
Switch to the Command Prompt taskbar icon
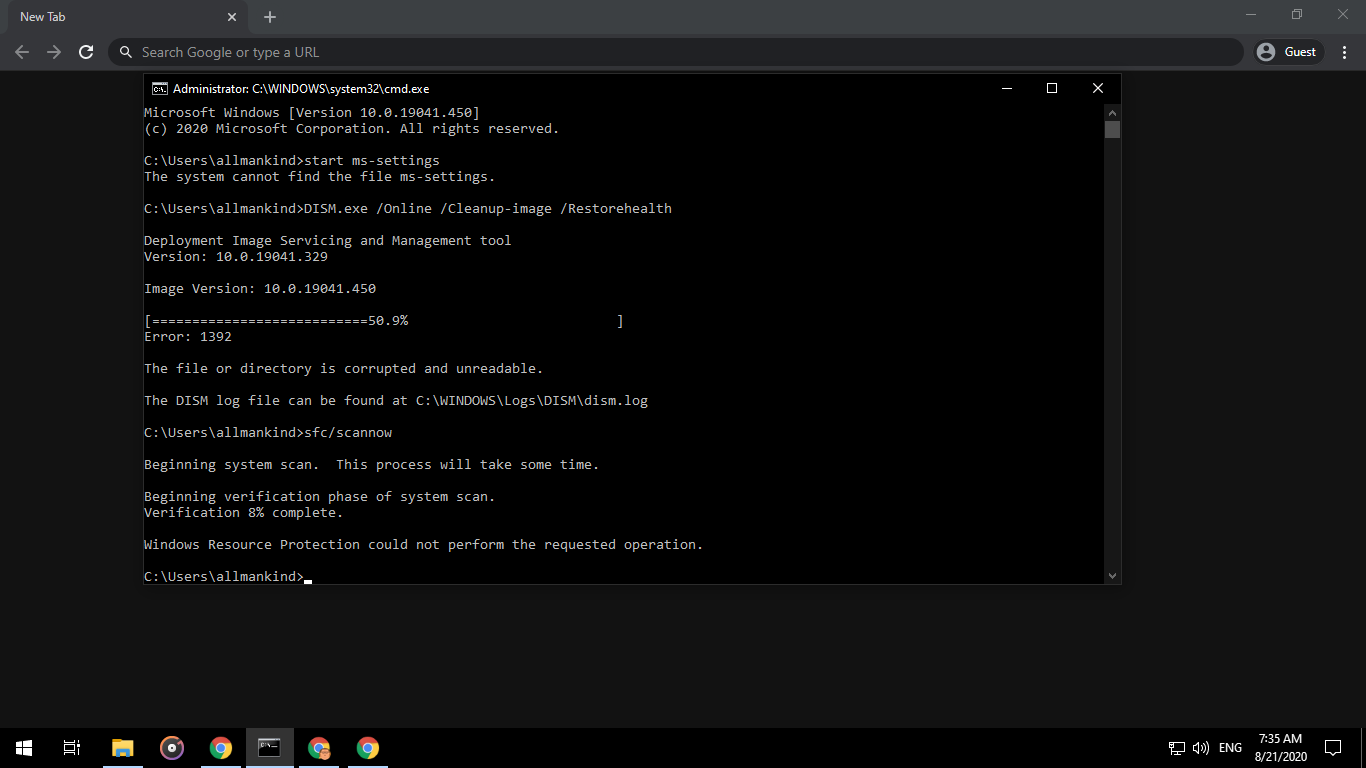269,748
